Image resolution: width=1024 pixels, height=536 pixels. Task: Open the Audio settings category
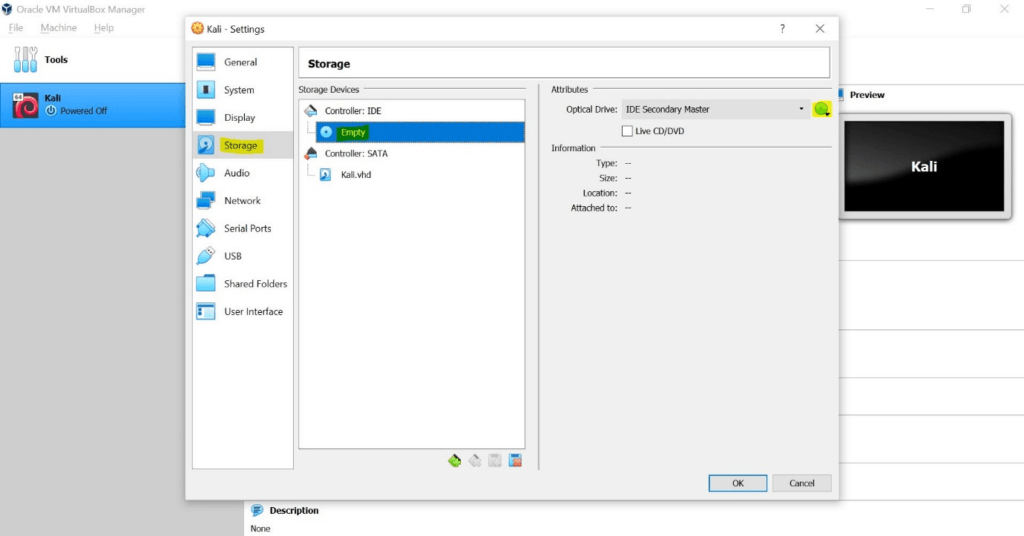242,173
